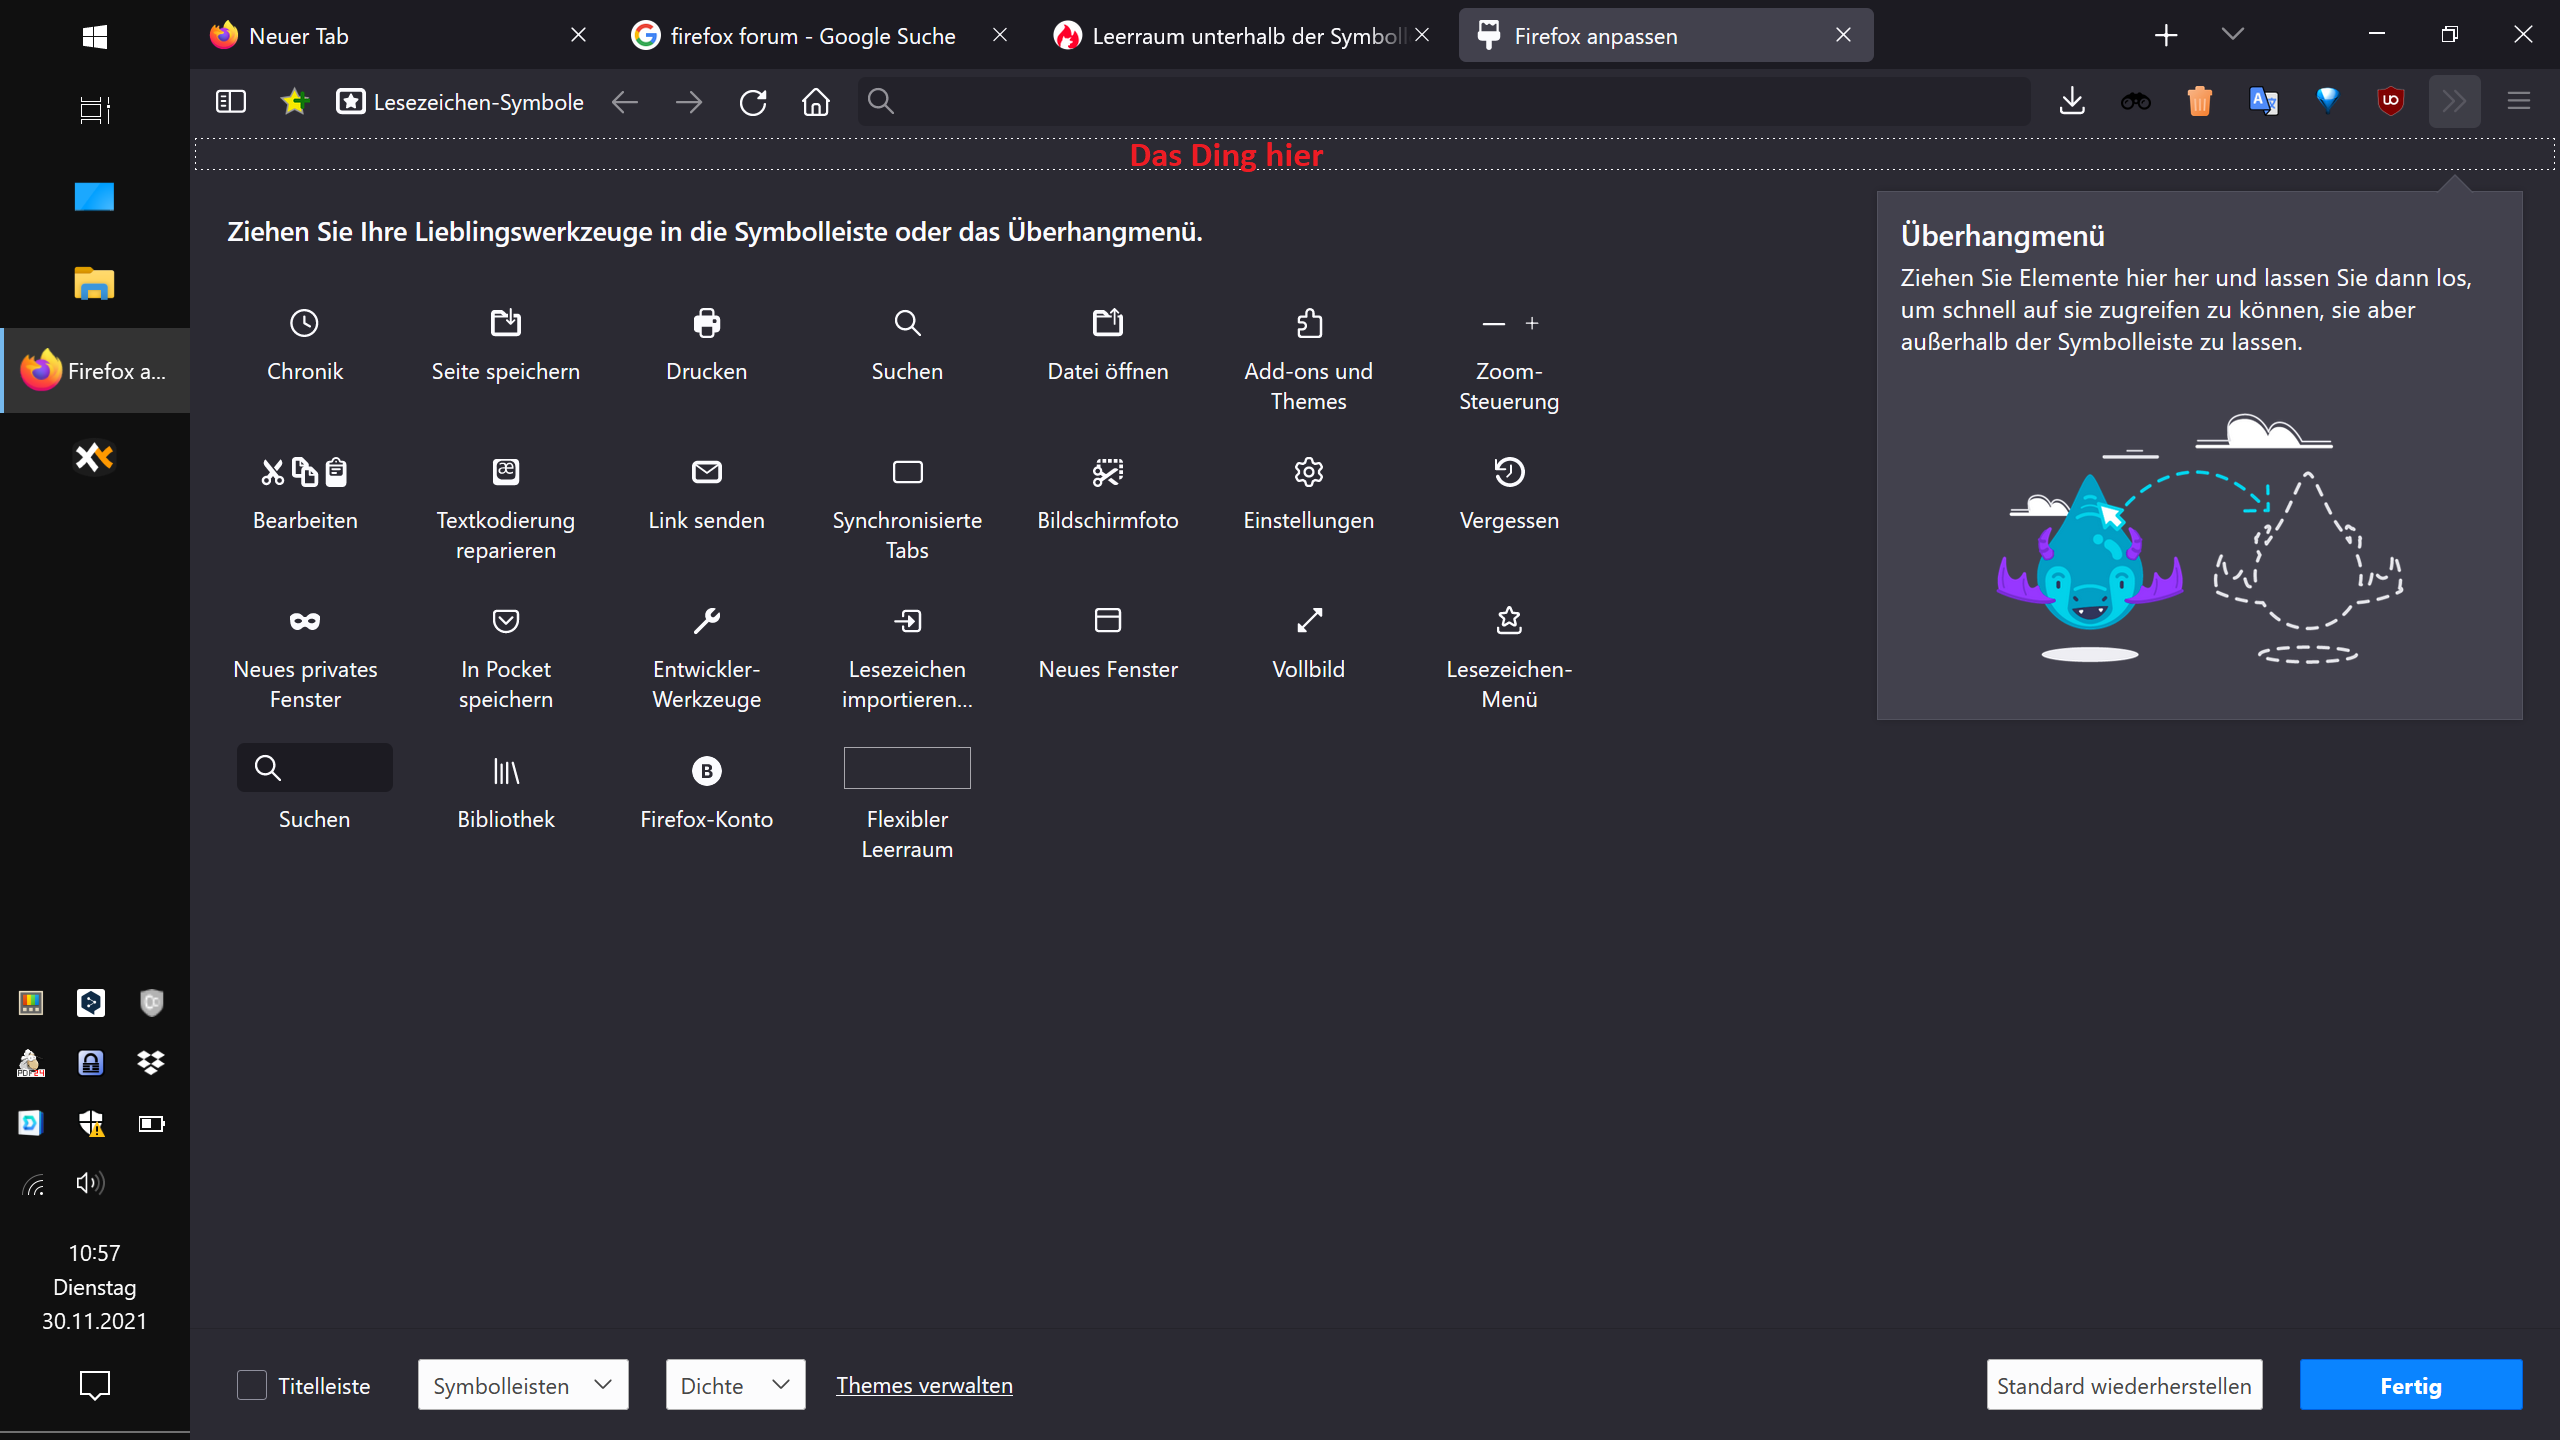Click the Chronik history icon
Screen dimensions: 2560x1440
[x=304, y=323]
